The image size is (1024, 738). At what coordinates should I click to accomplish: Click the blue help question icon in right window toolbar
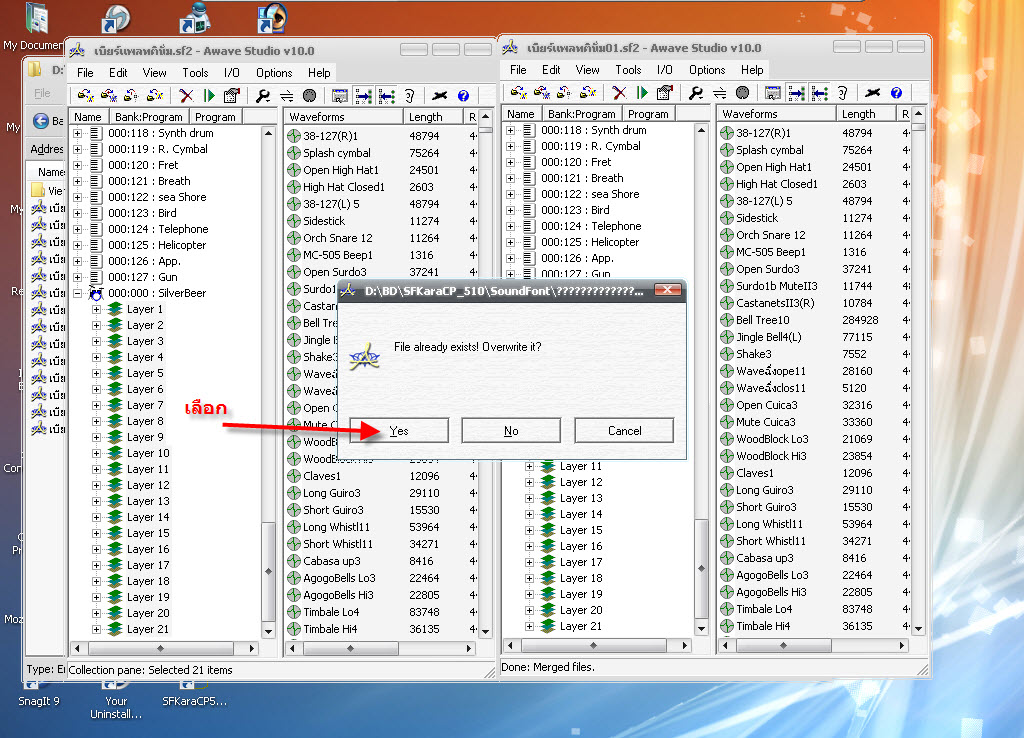coord(897,93)
